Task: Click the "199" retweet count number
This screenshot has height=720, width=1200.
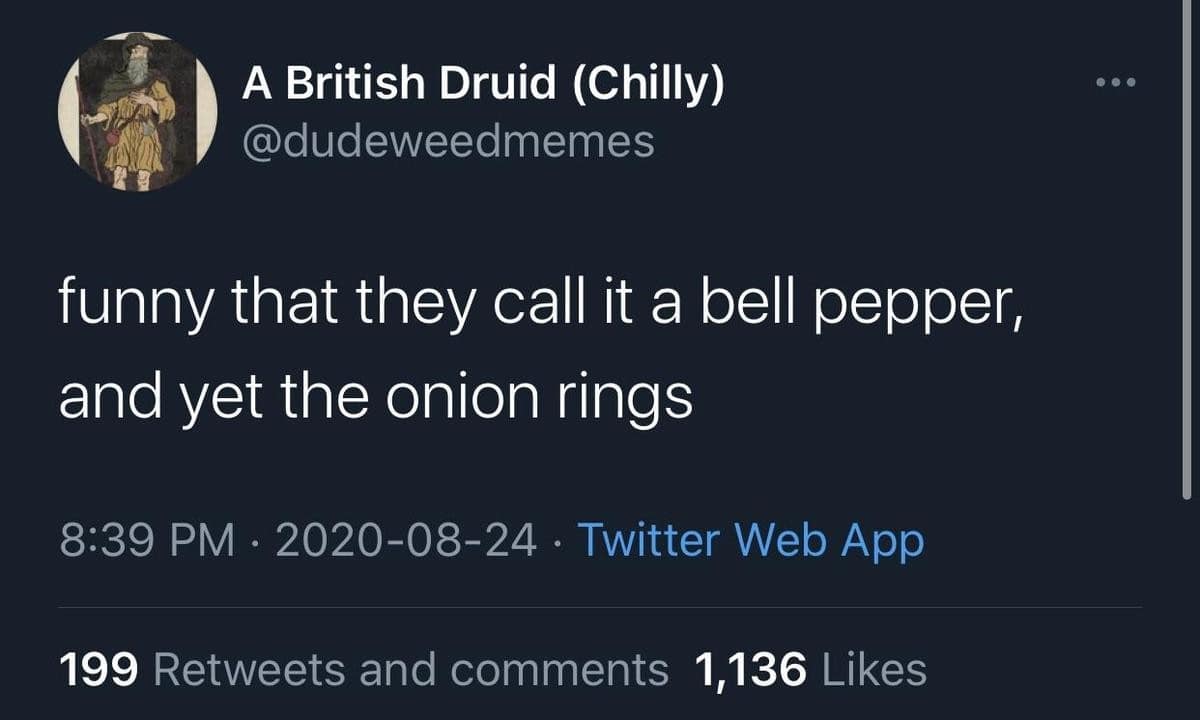Action: (97, 669)
